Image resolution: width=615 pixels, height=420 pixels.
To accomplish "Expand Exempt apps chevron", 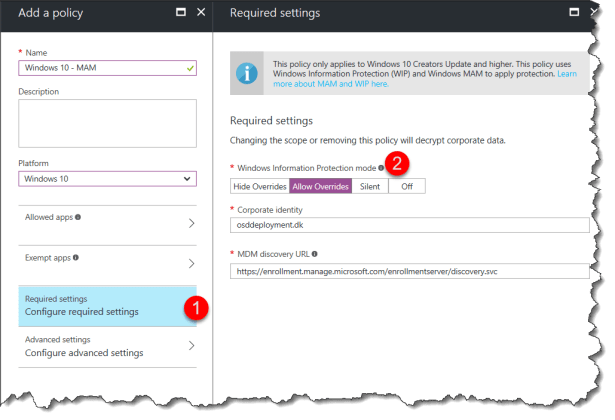I will (x=191, y=264).
